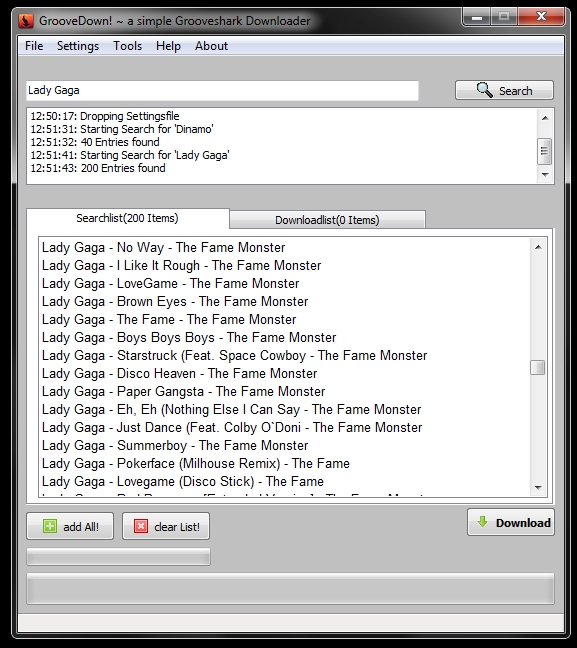Click the song list scroll down arrow
This screenshot has width=577, height=648.
pos(538,488)
